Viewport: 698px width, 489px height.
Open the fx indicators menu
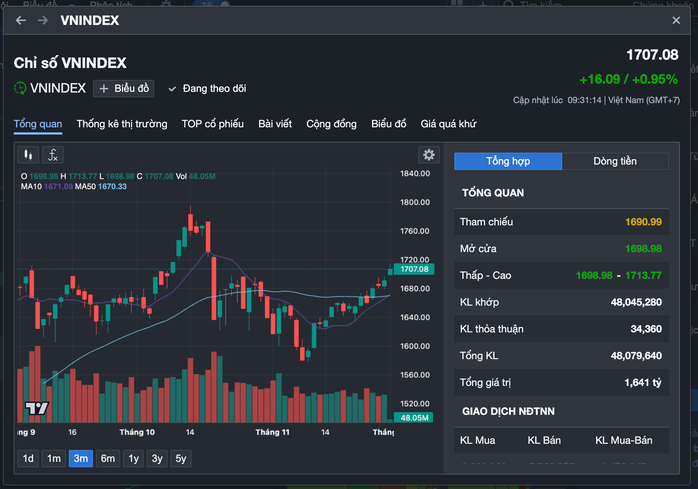pyautogui.click(x=53, y=155)
